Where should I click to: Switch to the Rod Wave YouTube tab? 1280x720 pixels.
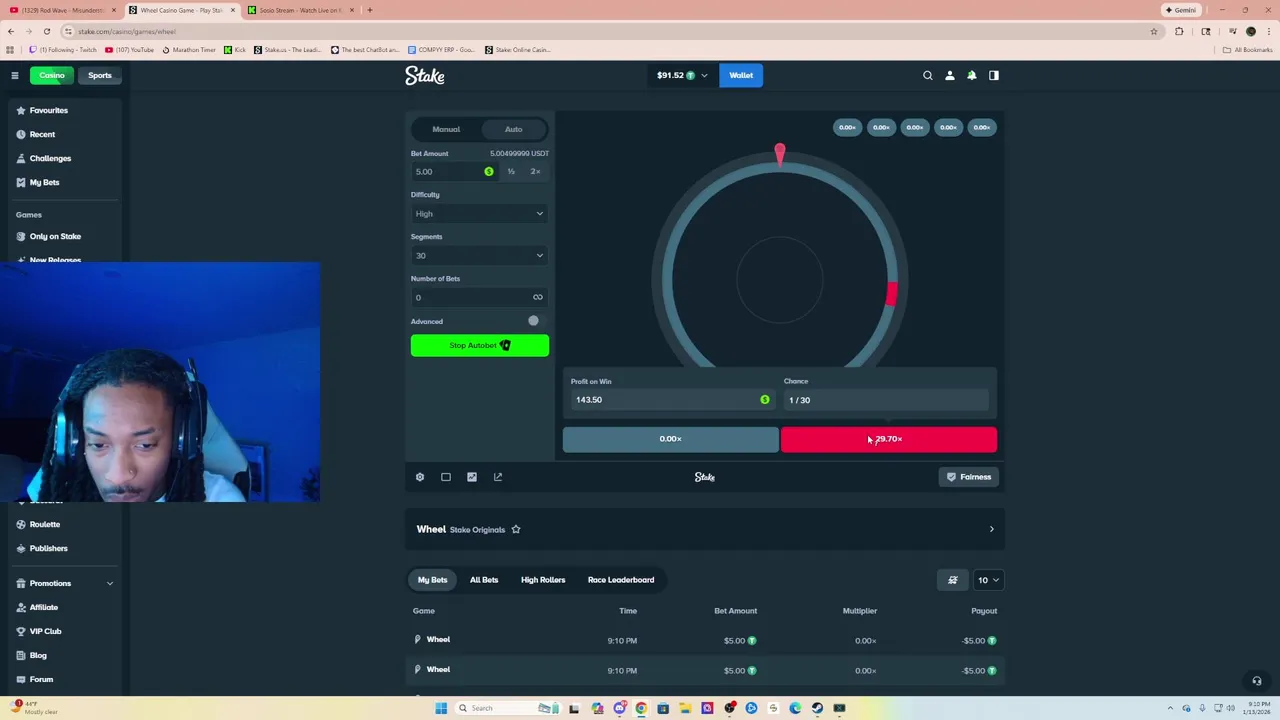click(63, 10)
